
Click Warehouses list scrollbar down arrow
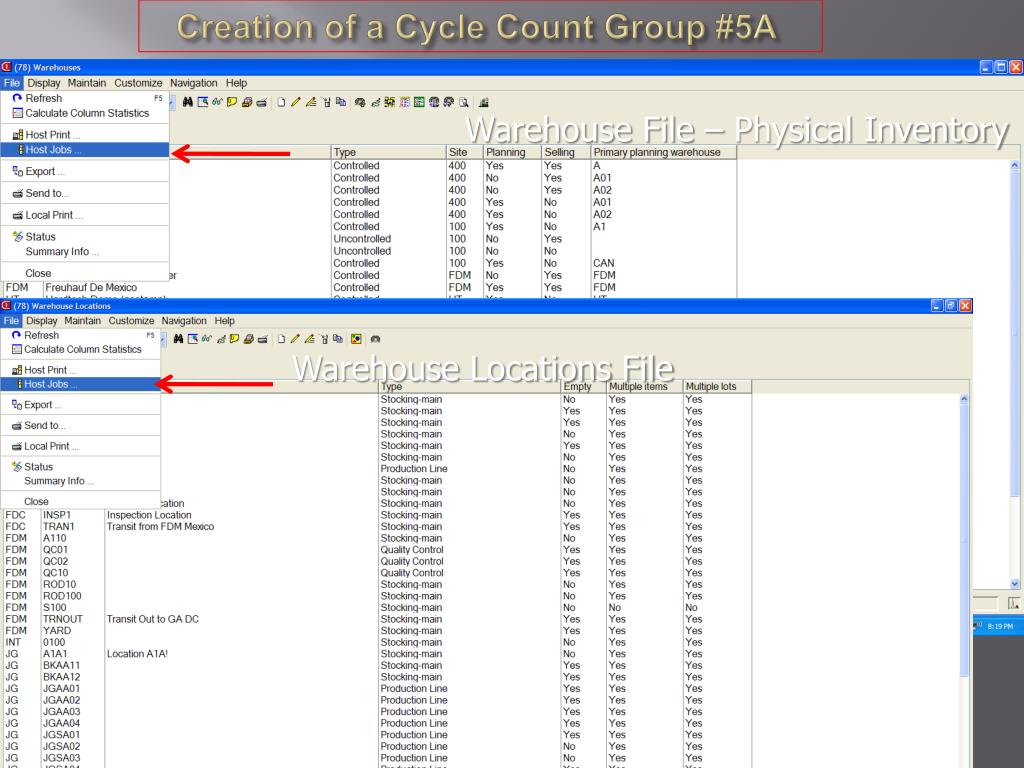1015,584
